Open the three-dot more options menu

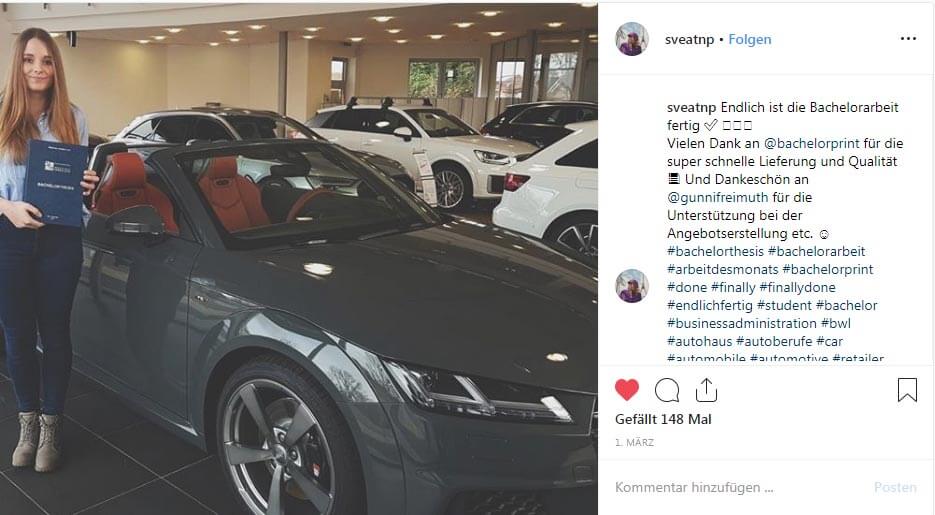click(908, 39)
